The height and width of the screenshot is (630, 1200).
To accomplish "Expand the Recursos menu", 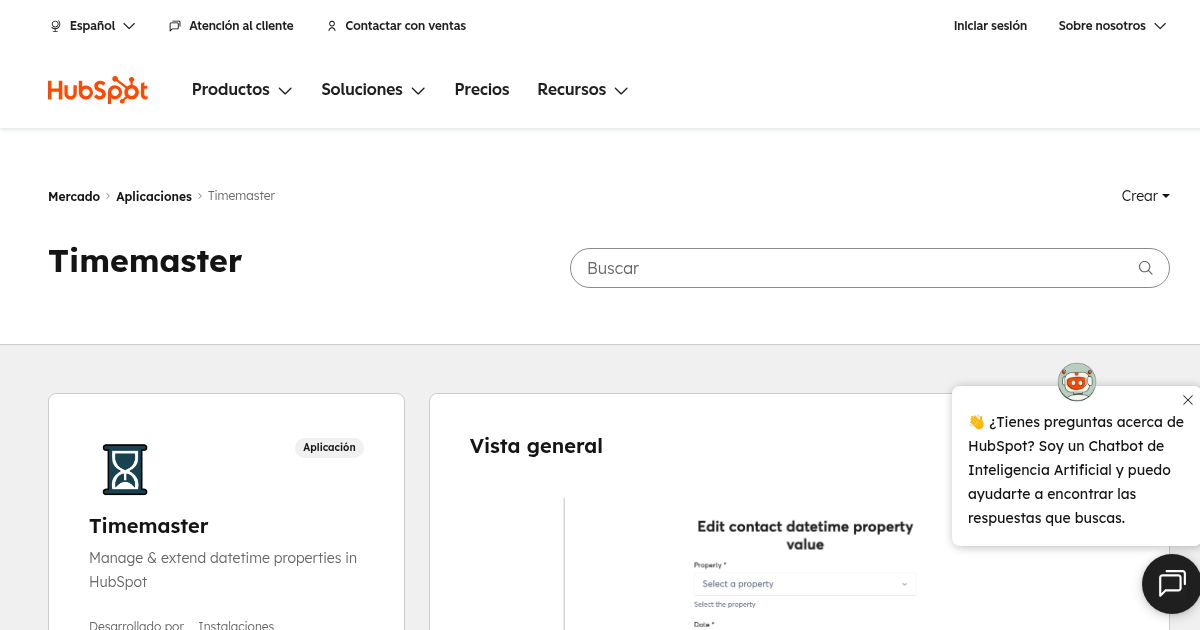I will [x=582, y=90].
